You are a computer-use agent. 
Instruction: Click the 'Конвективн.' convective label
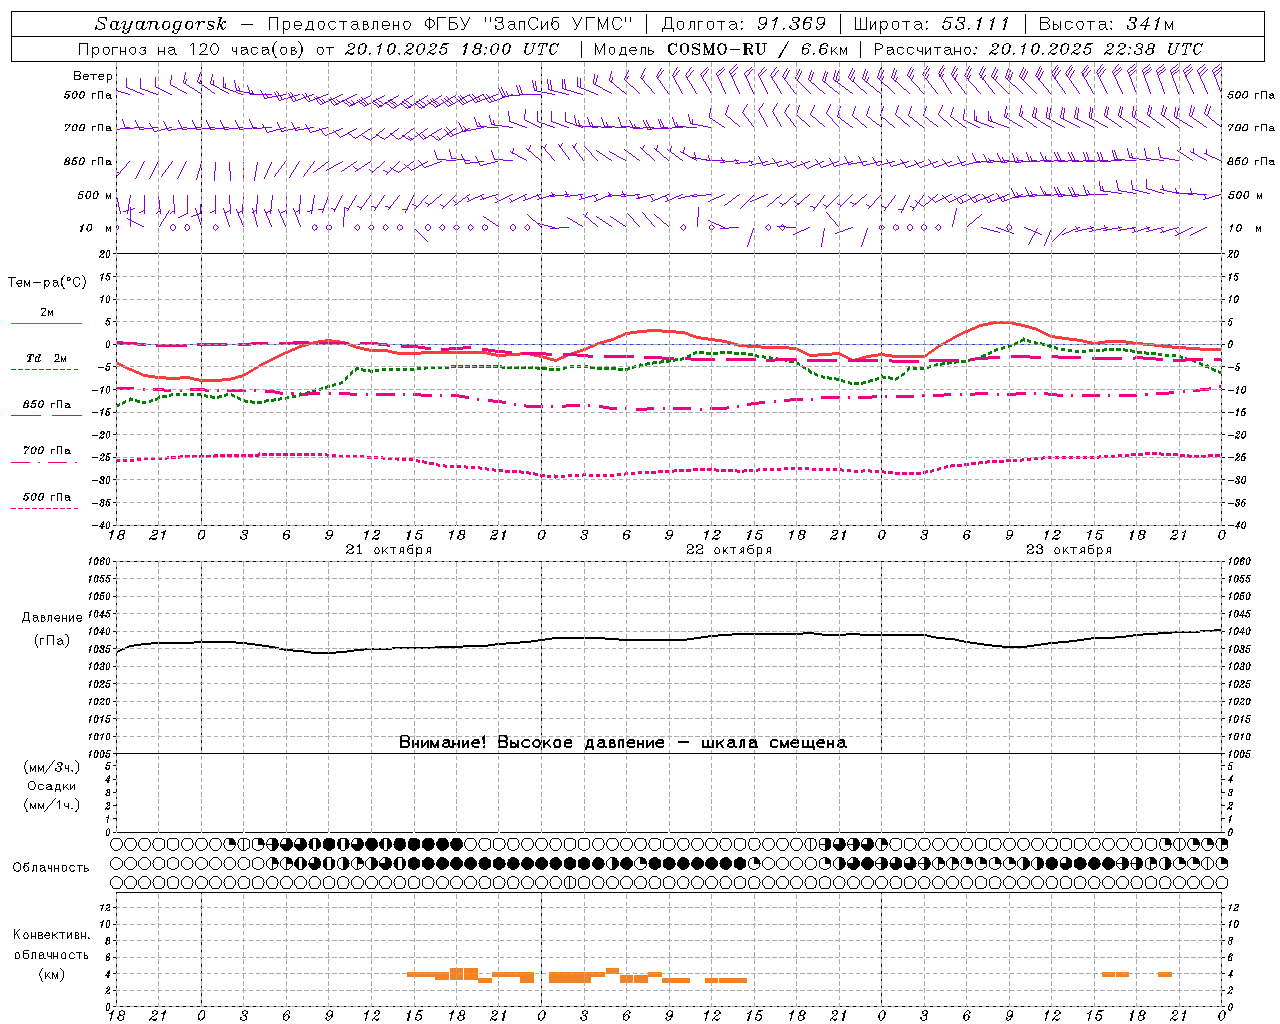[52, 935]
